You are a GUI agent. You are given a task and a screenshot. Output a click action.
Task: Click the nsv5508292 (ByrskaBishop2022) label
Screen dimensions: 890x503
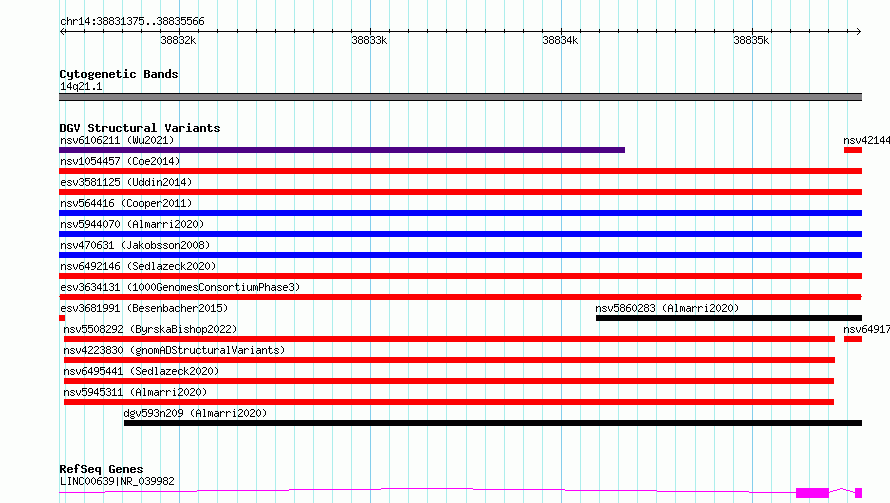(x=150, y=329)
